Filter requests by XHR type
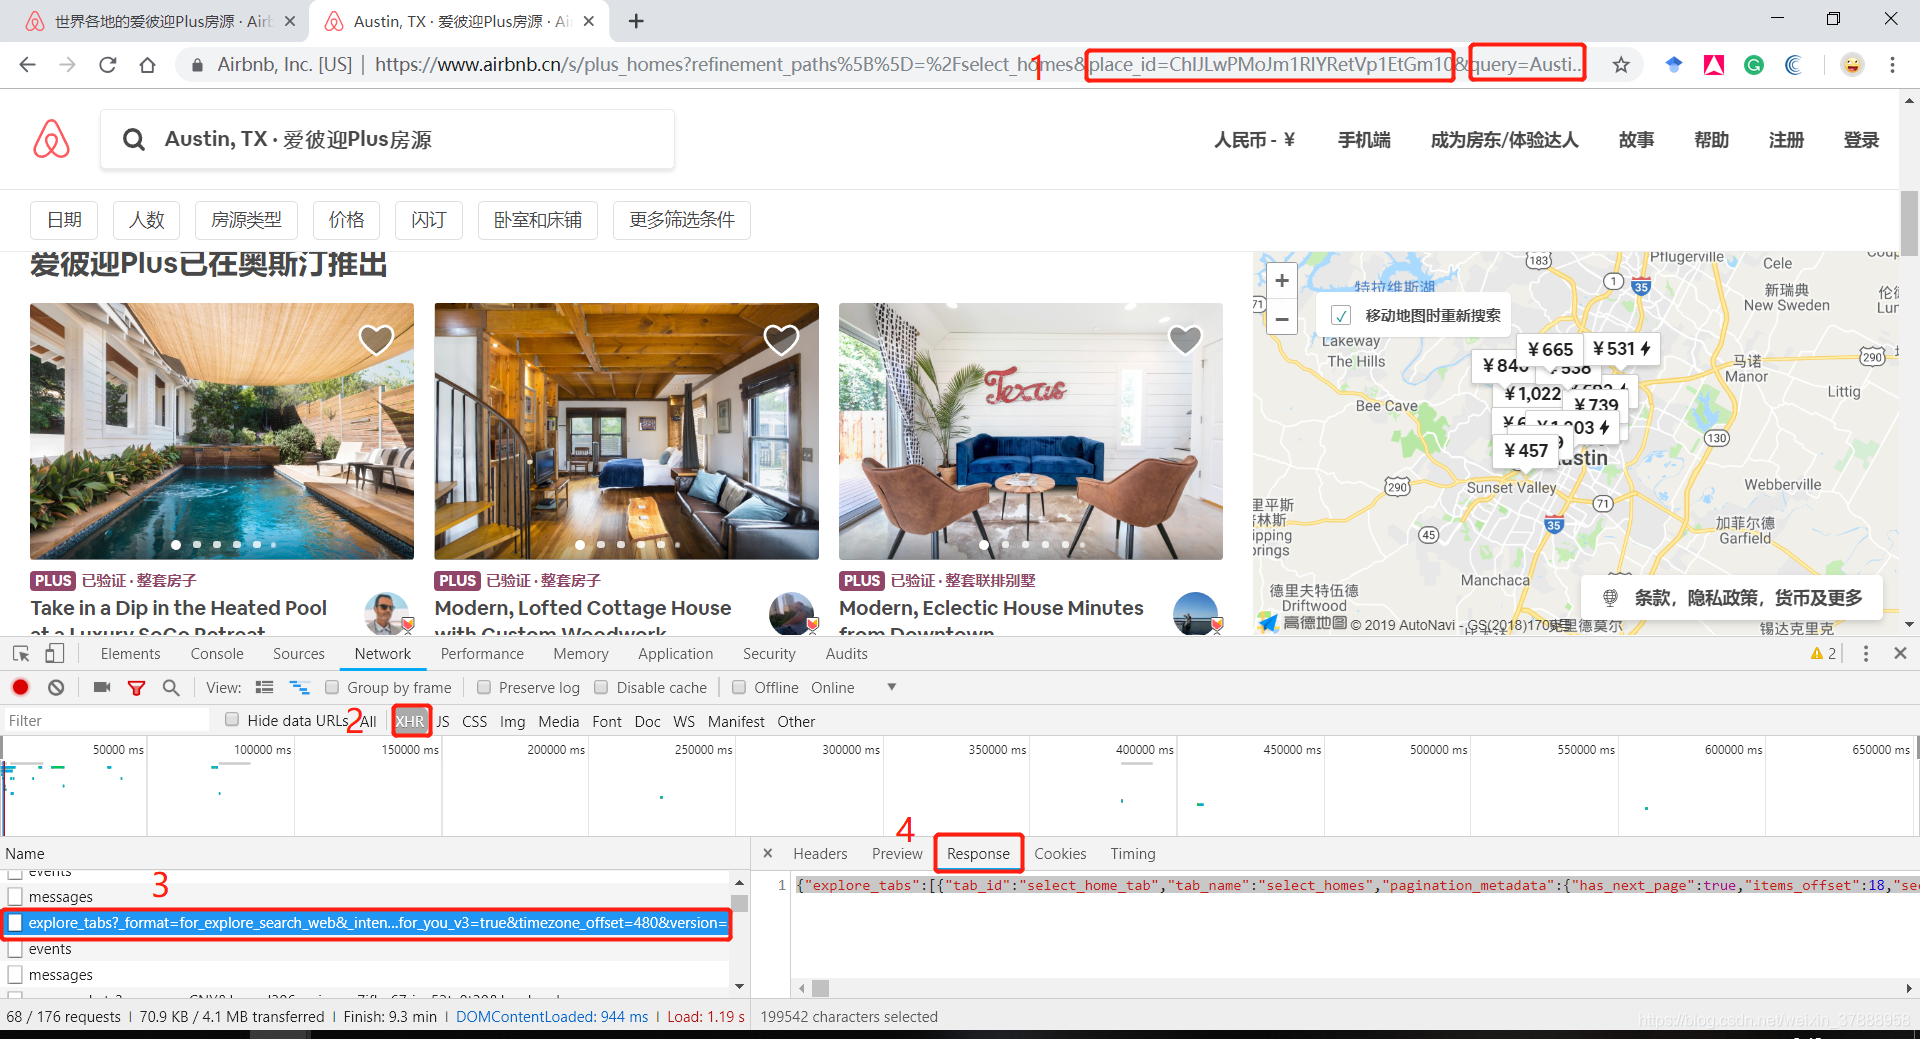Screen dimensions: 1920x1039 point(410,721)
